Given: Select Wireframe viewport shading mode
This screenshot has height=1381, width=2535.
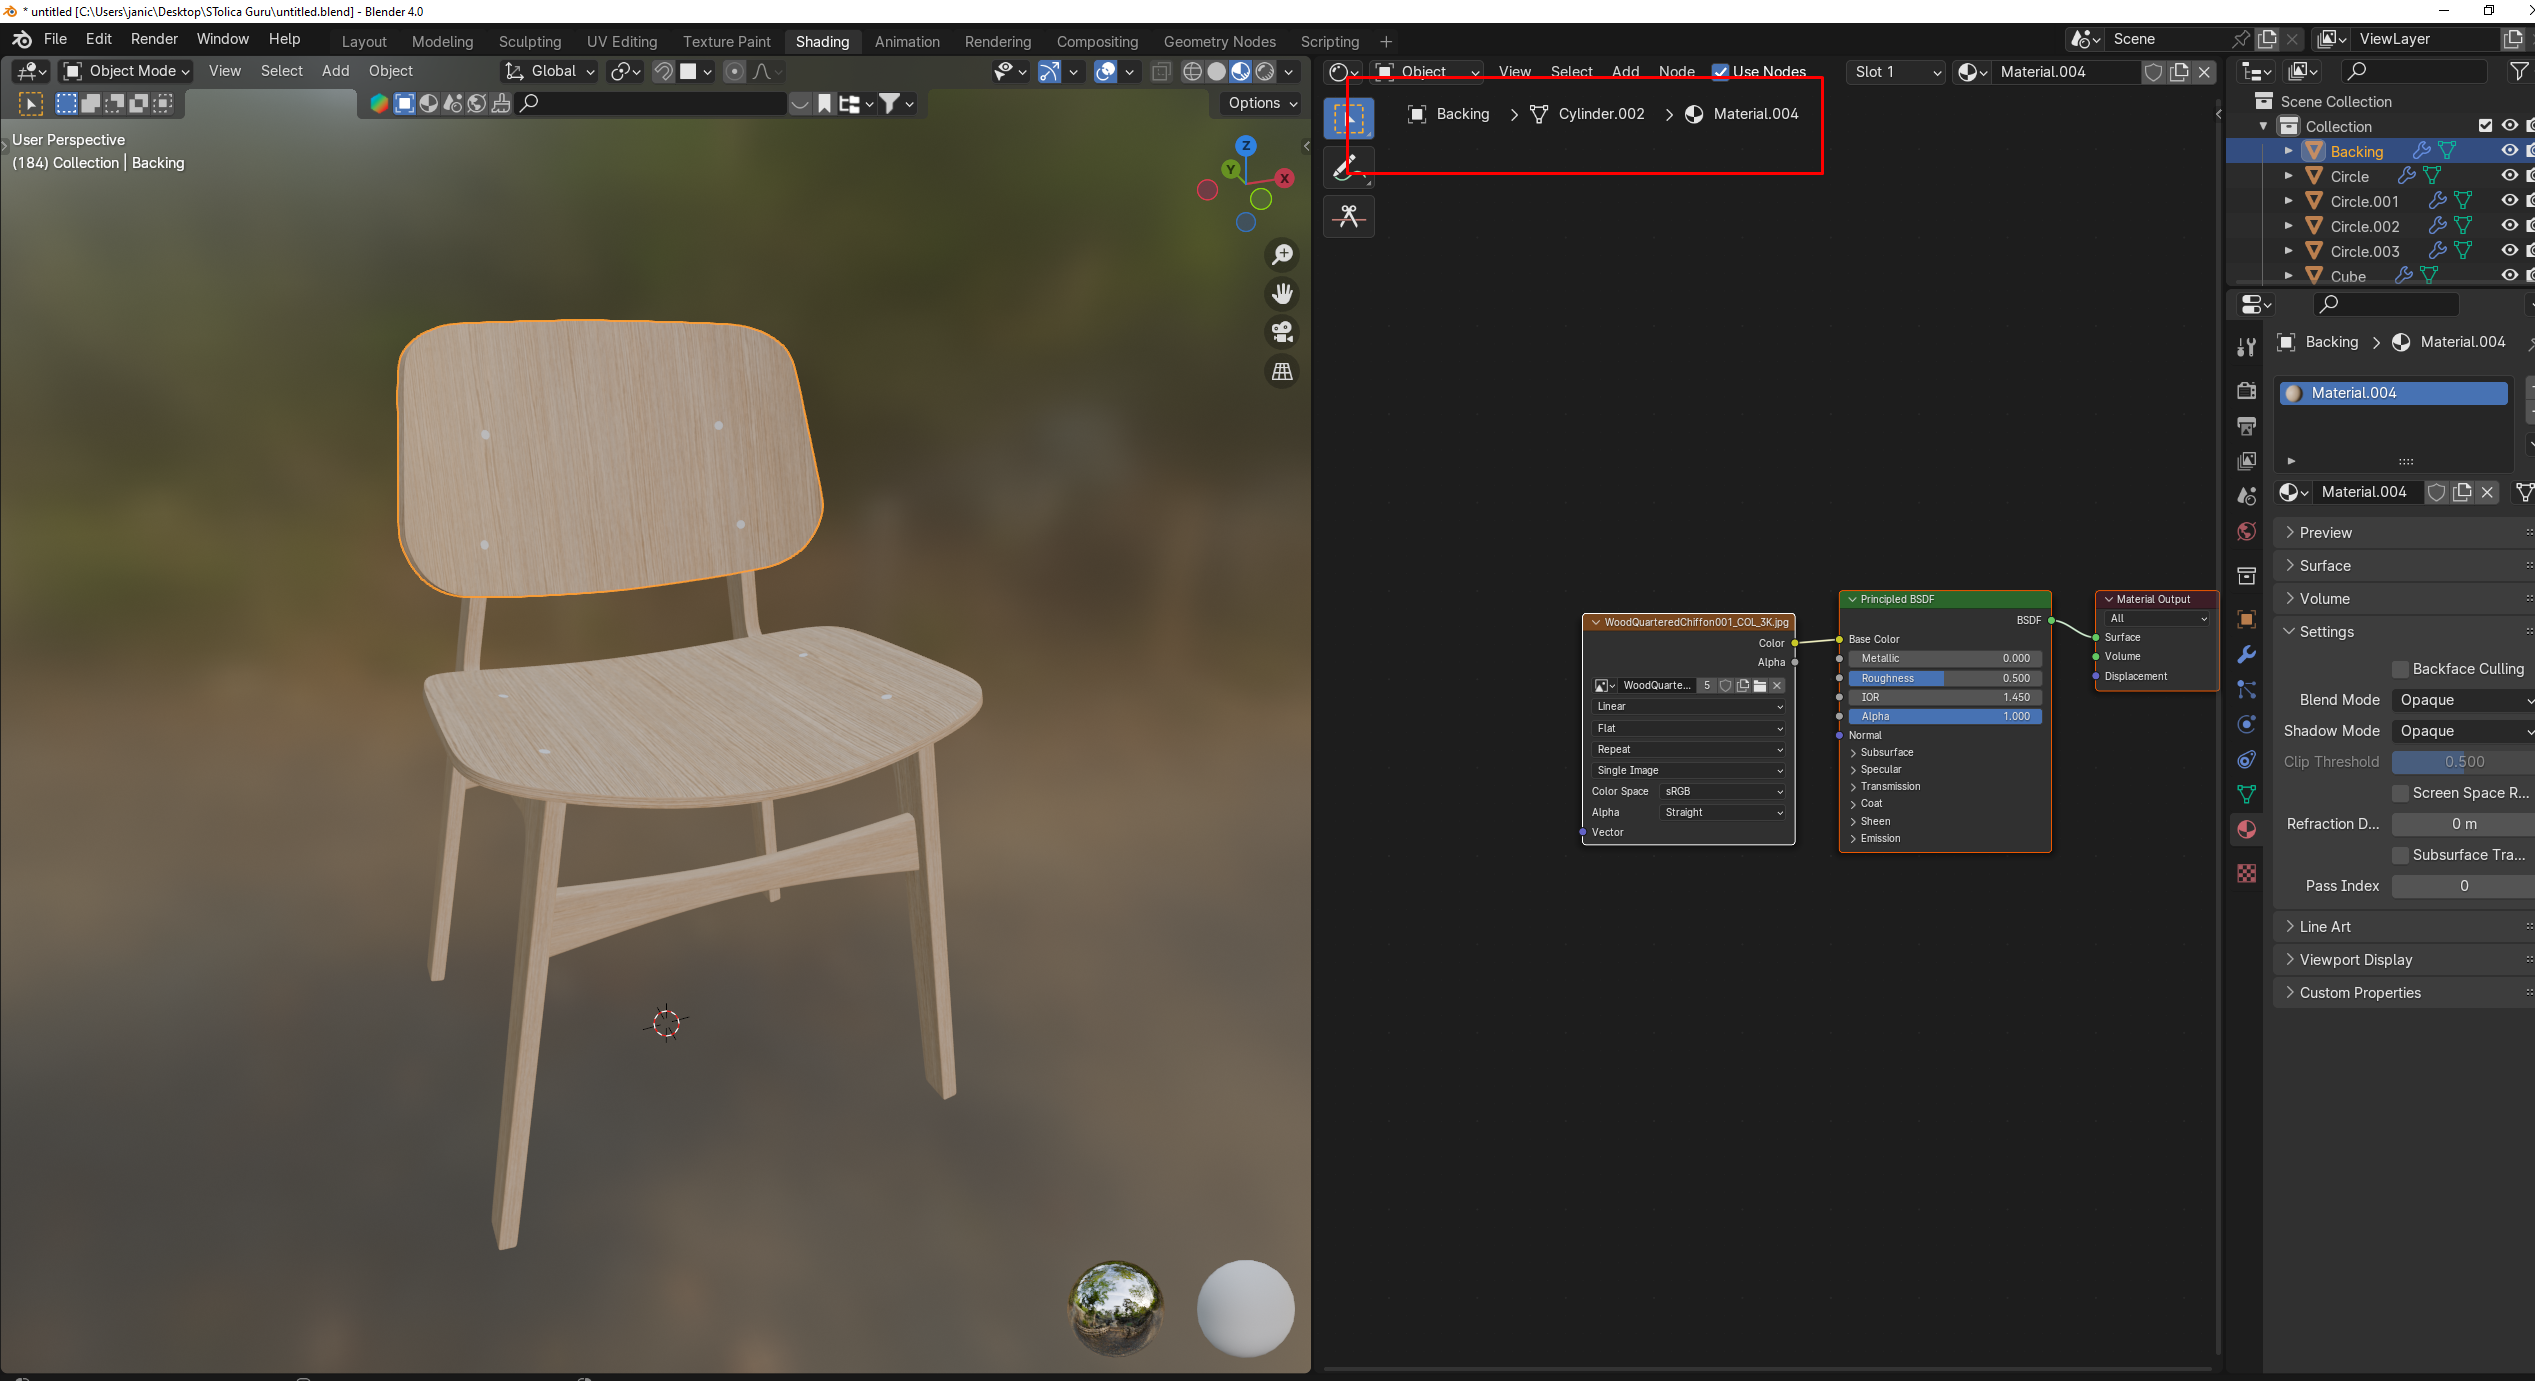Looking at the screenshot, I should coord(1192,72).
